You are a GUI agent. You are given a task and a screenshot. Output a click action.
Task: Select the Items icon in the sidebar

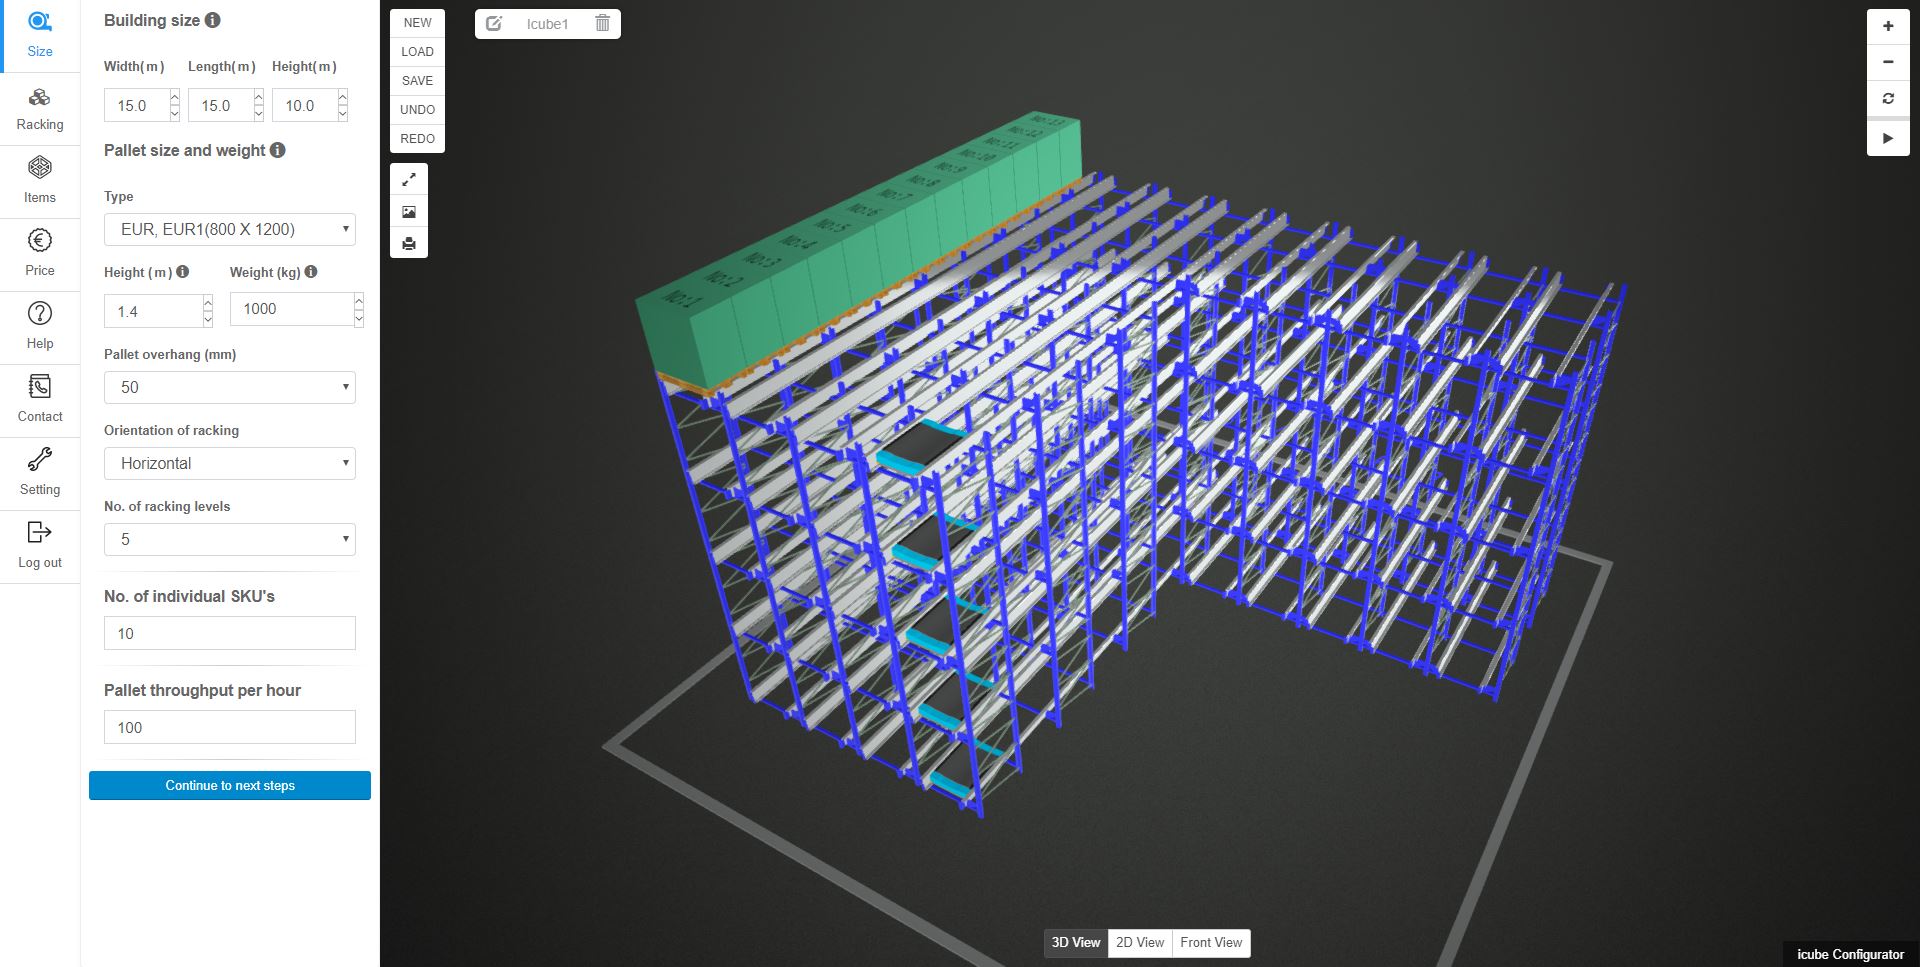(40, 181)
